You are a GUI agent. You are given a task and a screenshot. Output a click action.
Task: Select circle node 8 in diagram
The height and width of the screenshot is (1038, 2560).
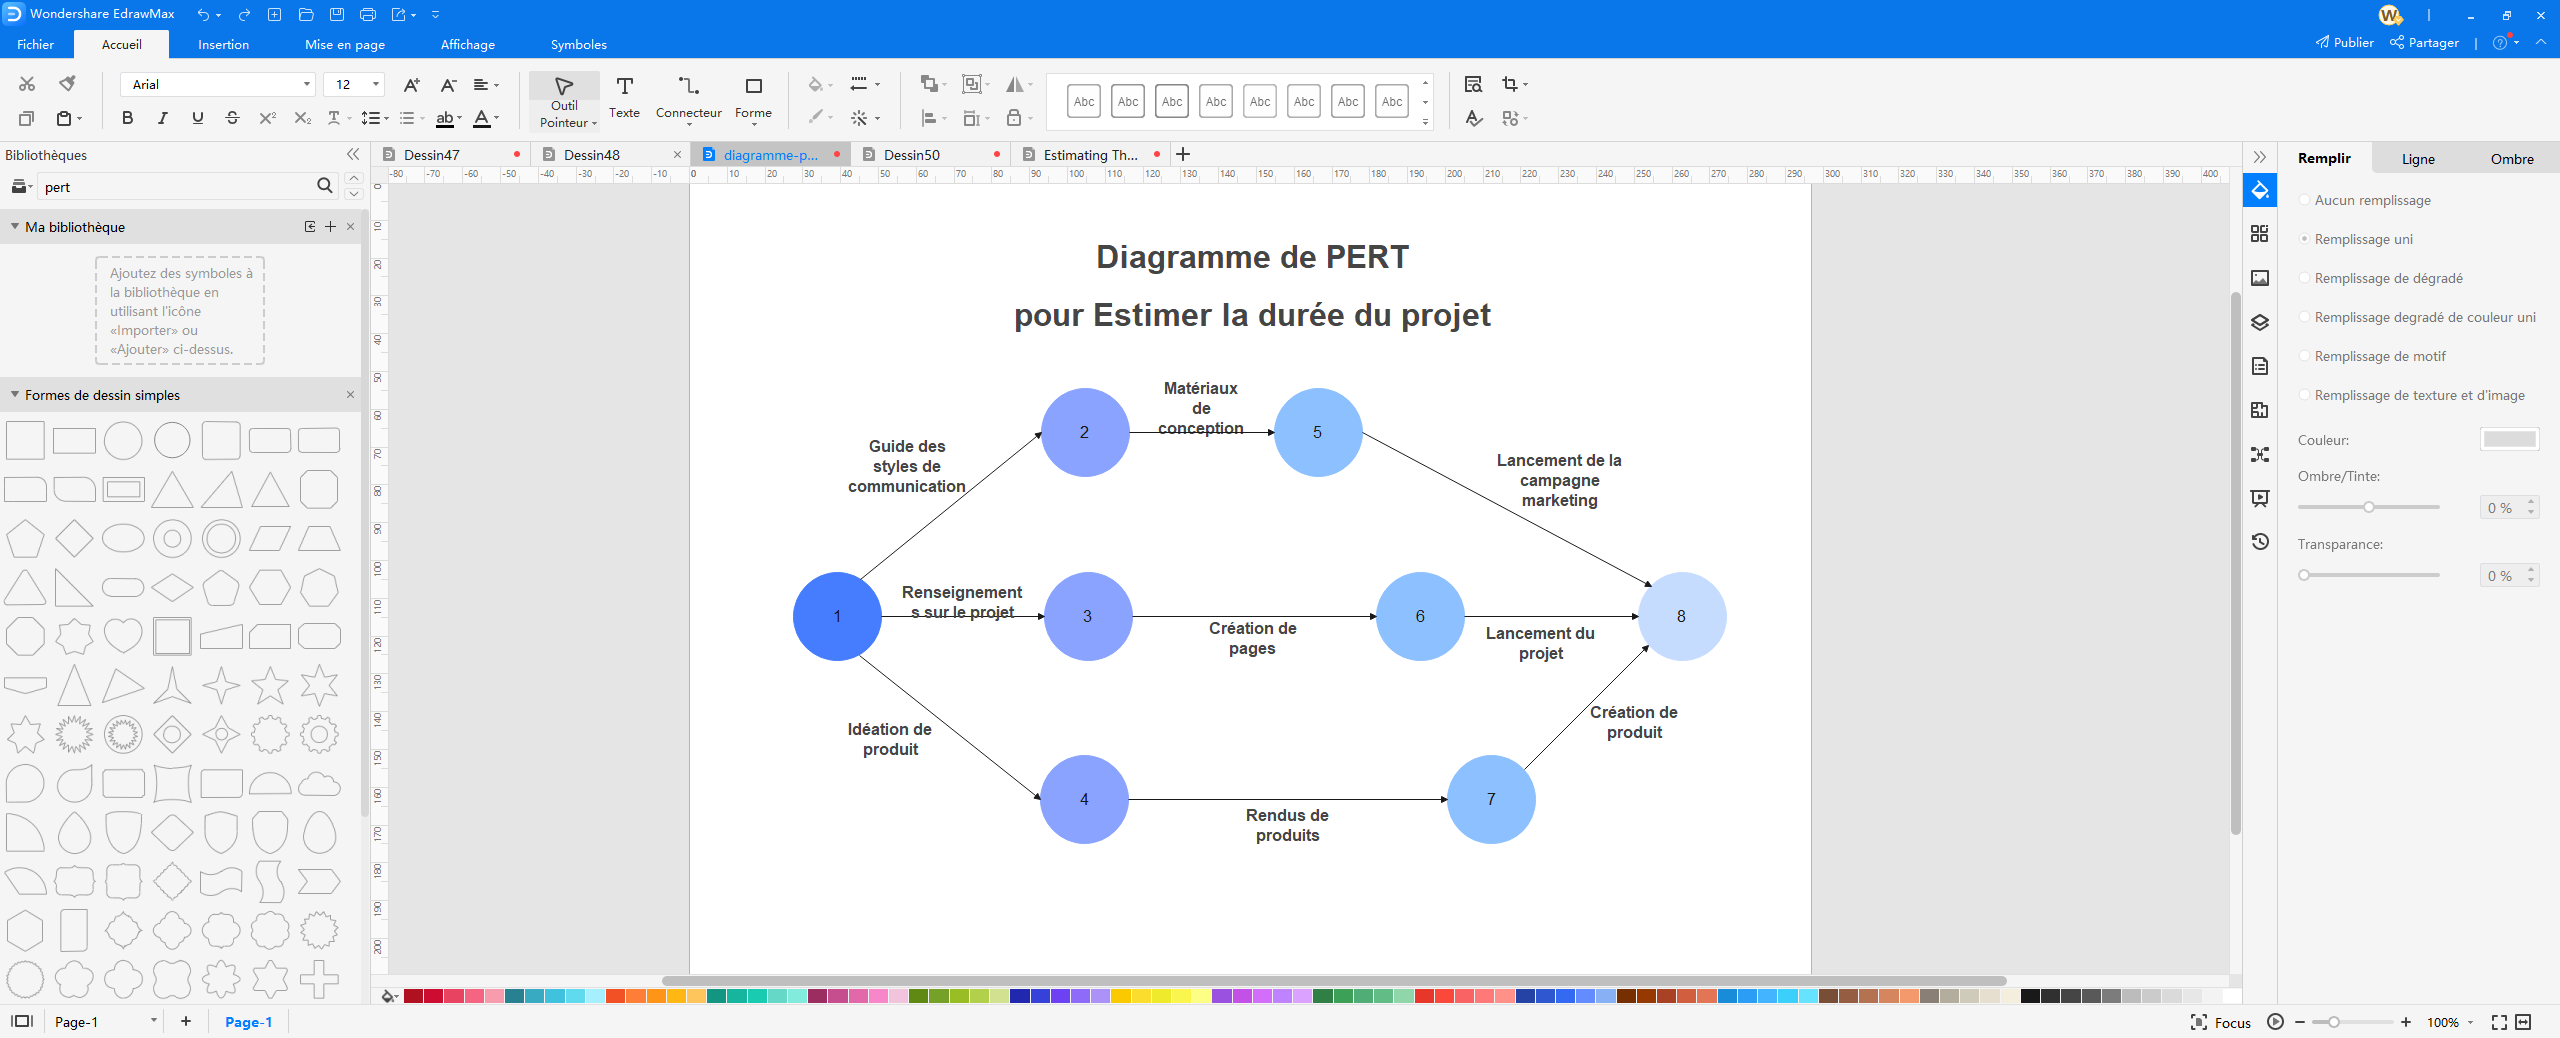[x=1681, y=616]
